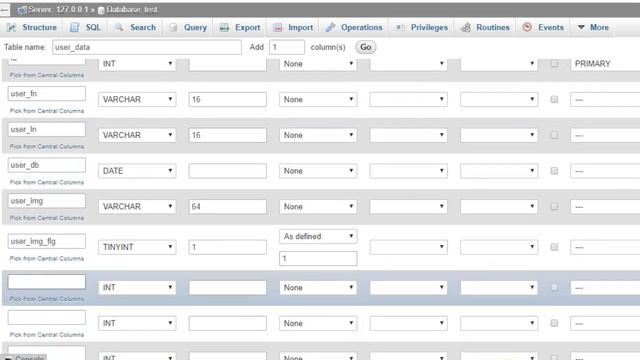Screen dimensions: 640x360
Task: Click the user_img column name field
Action: pyautogui.click(x=47, y=201)
